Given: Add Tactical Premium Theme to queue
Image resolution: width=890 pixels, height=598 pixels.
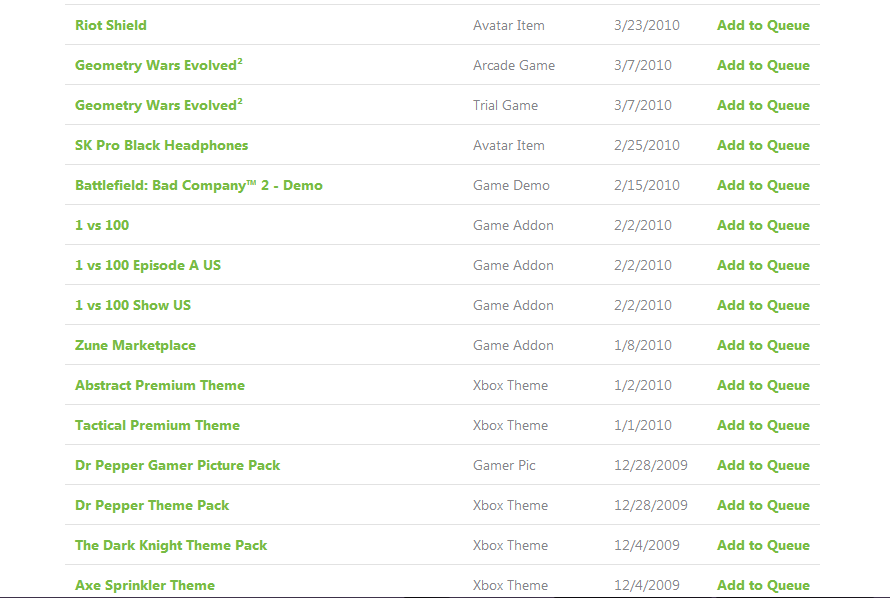Looking at the screenshot, I should [763, 426].
